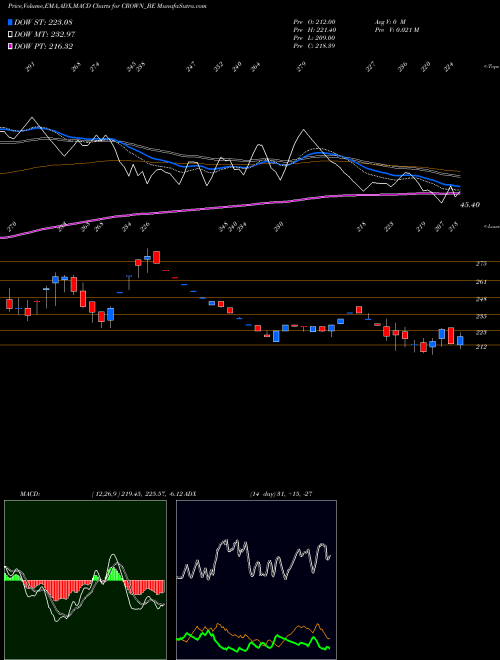Click the 236 tops label

tap(403, 67)
